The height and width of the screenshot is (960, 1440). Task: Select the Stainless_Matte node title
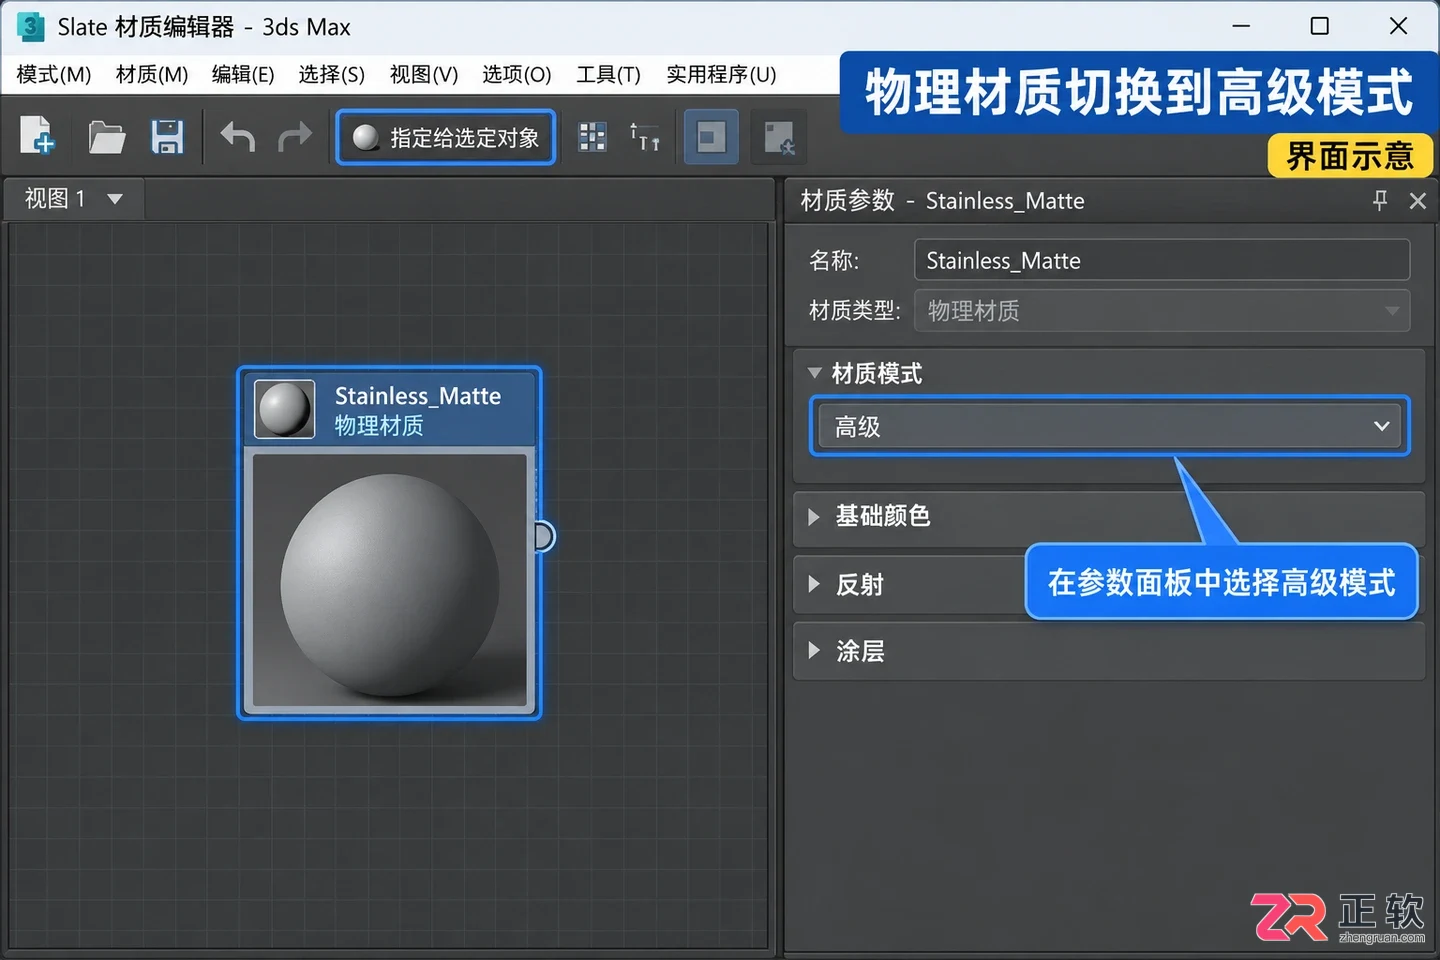coord(418,396)
